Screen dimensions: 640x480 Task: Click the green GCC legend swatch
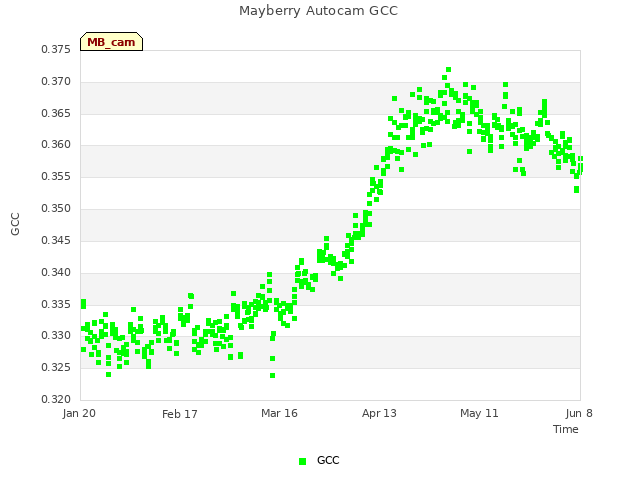[x=302, y=461]
